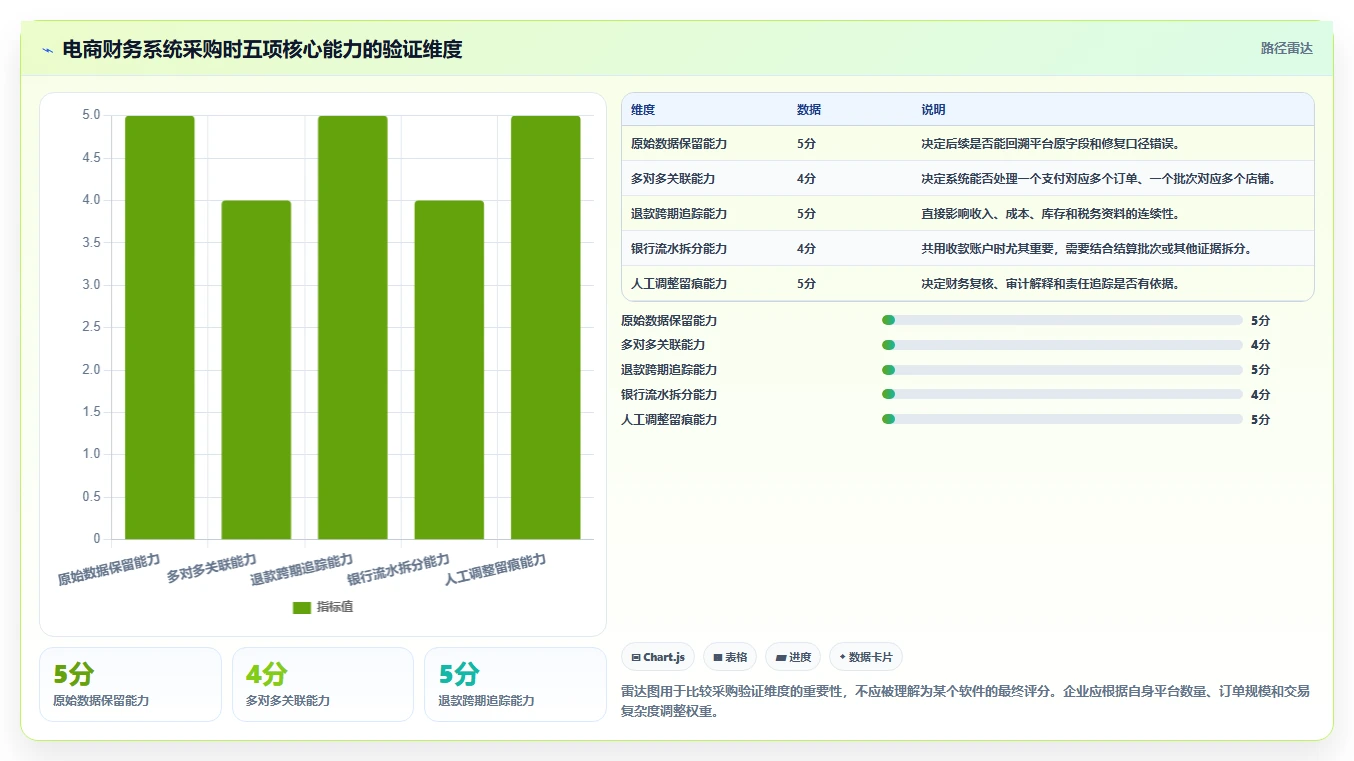
Task: Click the 原始数据保留能力 green bar in chart
Action: tap(160, 327)
